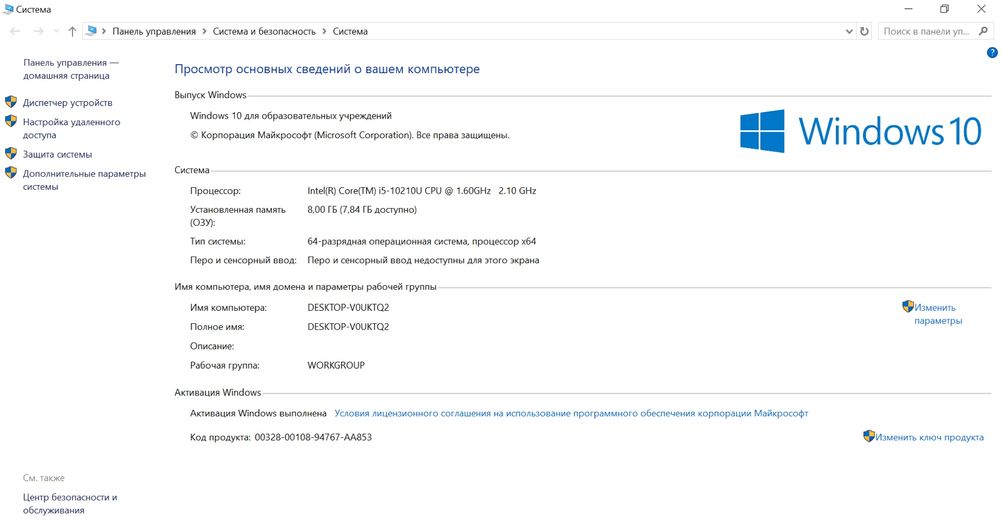Open Центр безопасности и обслуживания
The width and height of the screenshot is (1001, 529).
point(70,503)
